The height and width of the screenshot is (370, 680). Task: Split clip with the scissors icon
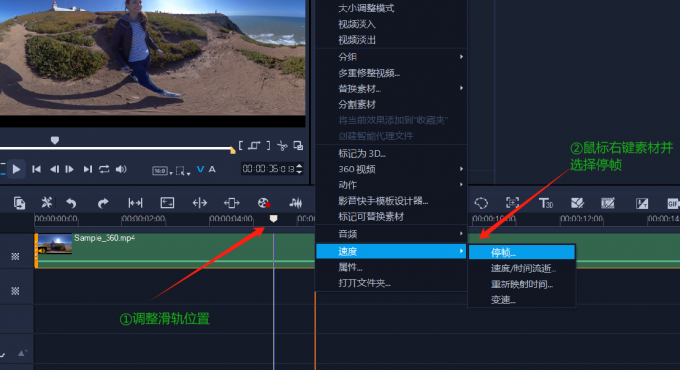click(x=282, y=146)
